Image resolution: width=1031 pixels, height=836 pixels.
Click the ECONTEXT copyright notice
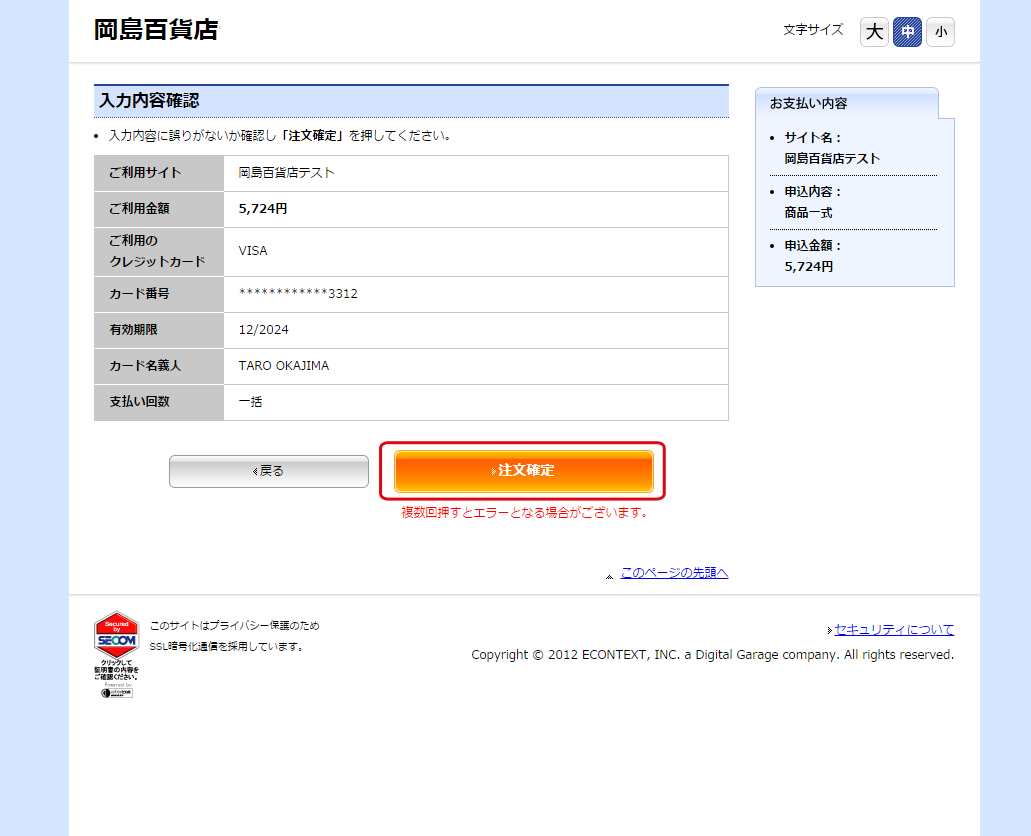tap(713, 654)
